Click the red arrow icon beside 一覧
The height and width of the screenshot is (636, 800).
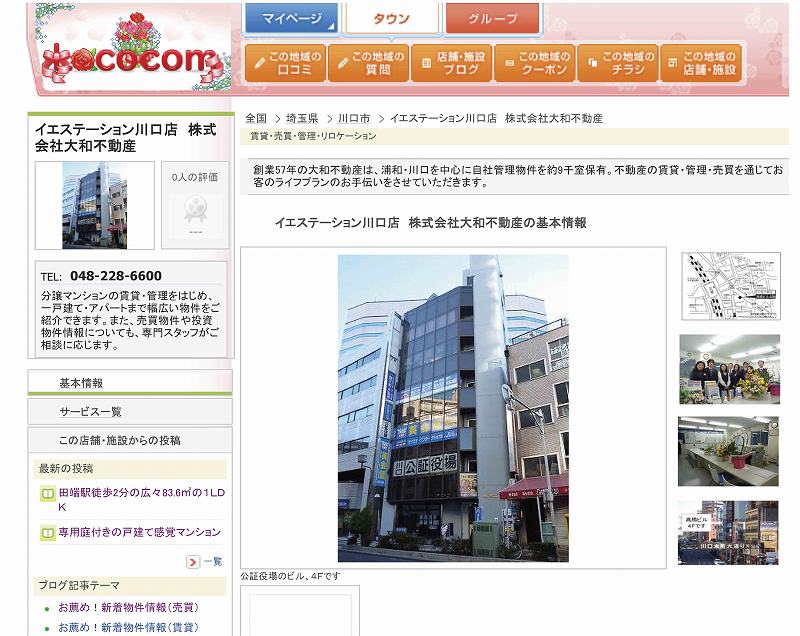[193, 562]
